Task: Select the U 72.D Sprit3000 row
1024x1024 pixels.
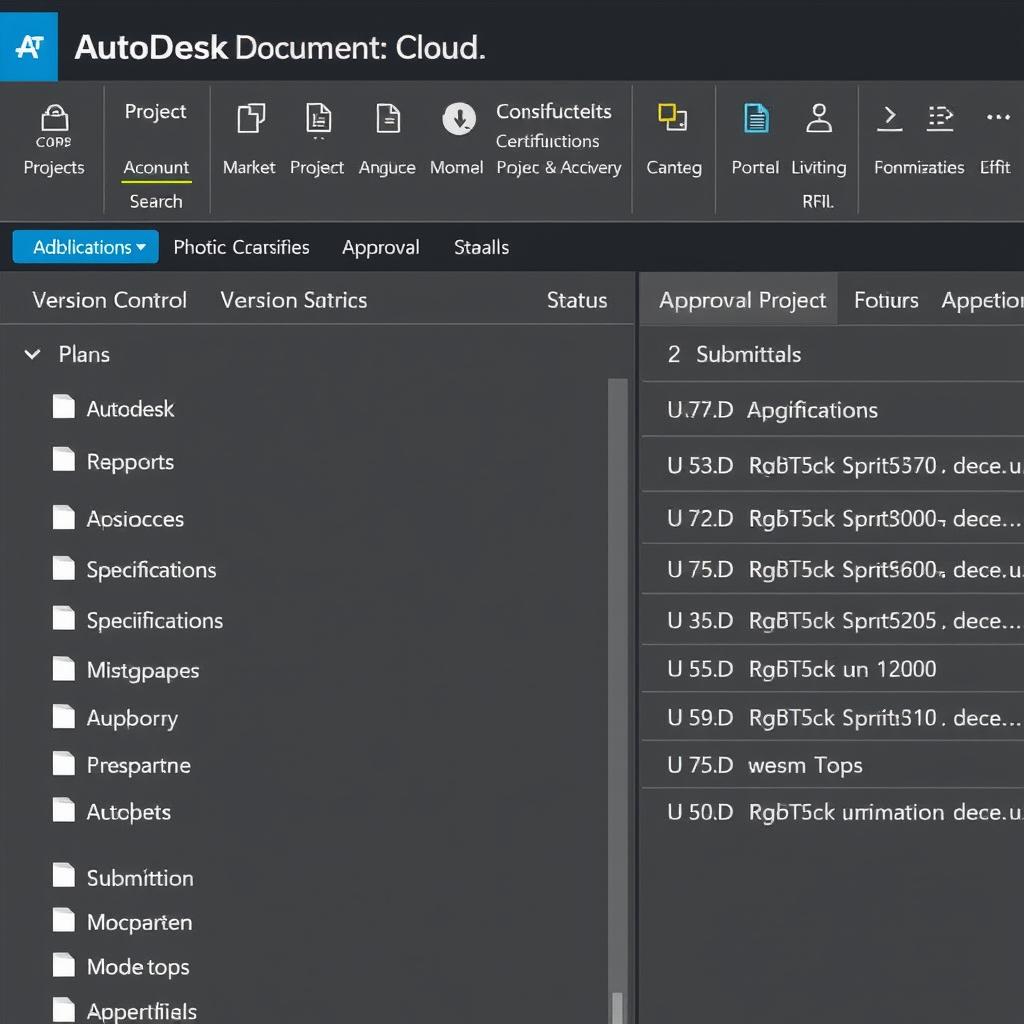Action: click(833, 518)
